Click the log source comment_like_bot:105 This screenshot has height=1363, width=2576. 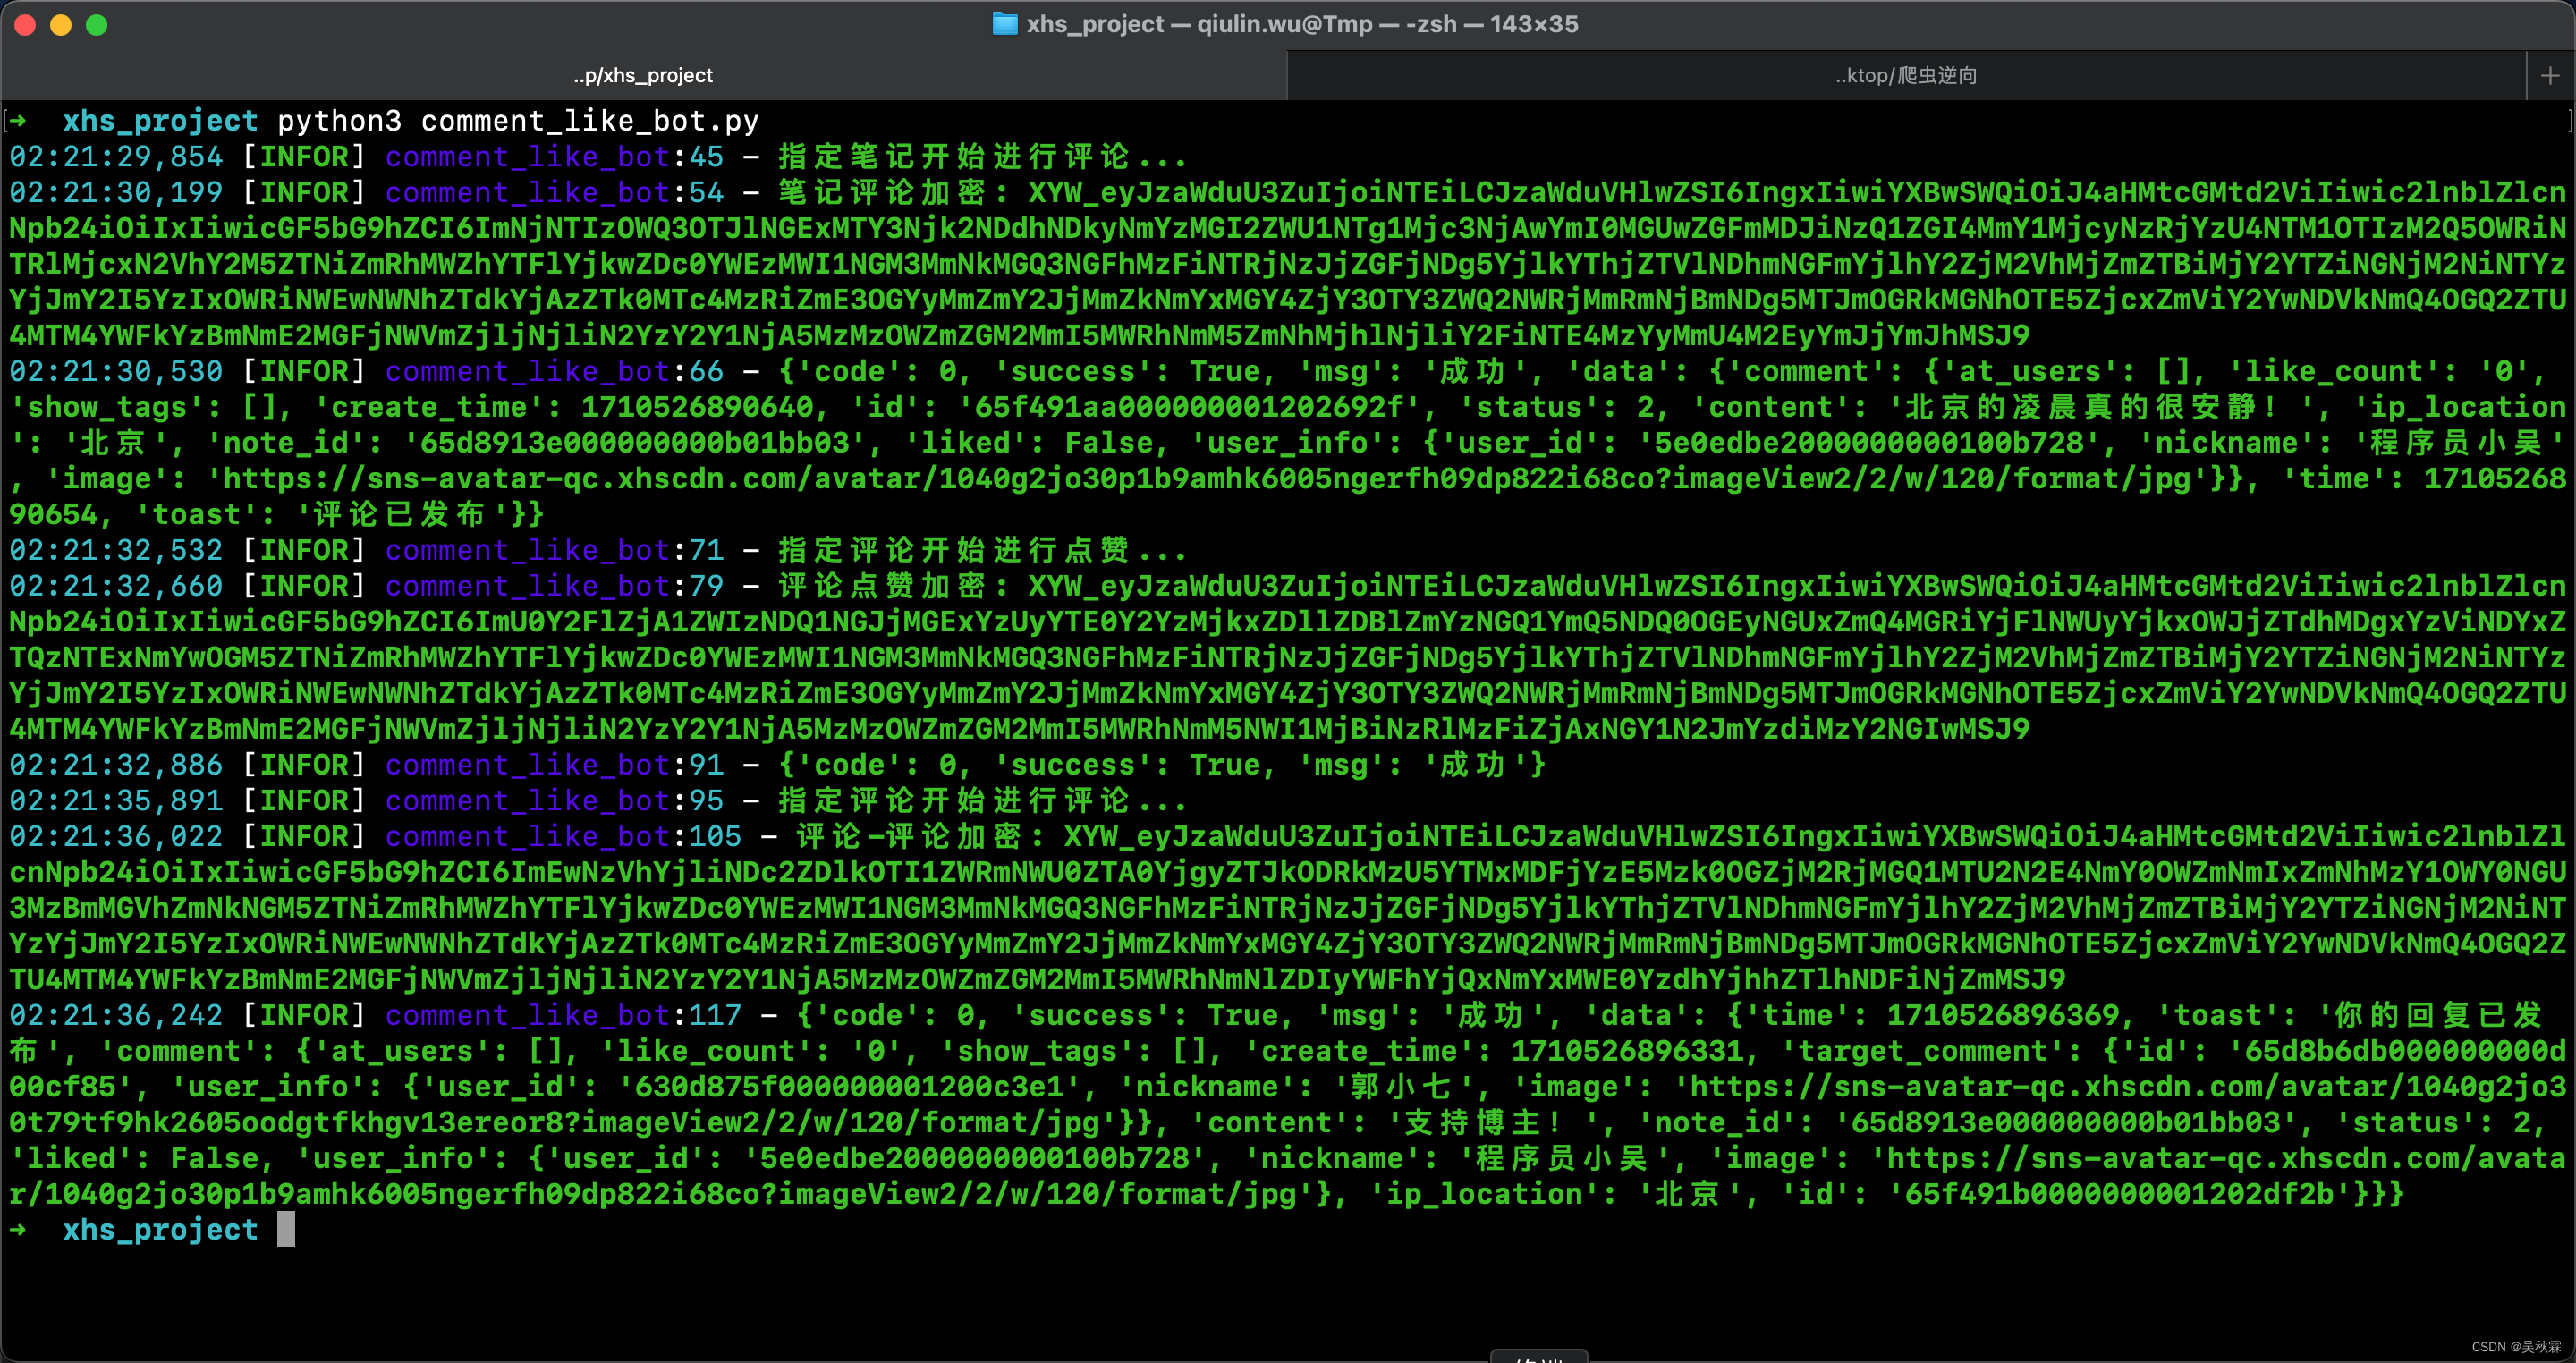tap(563, 836)
